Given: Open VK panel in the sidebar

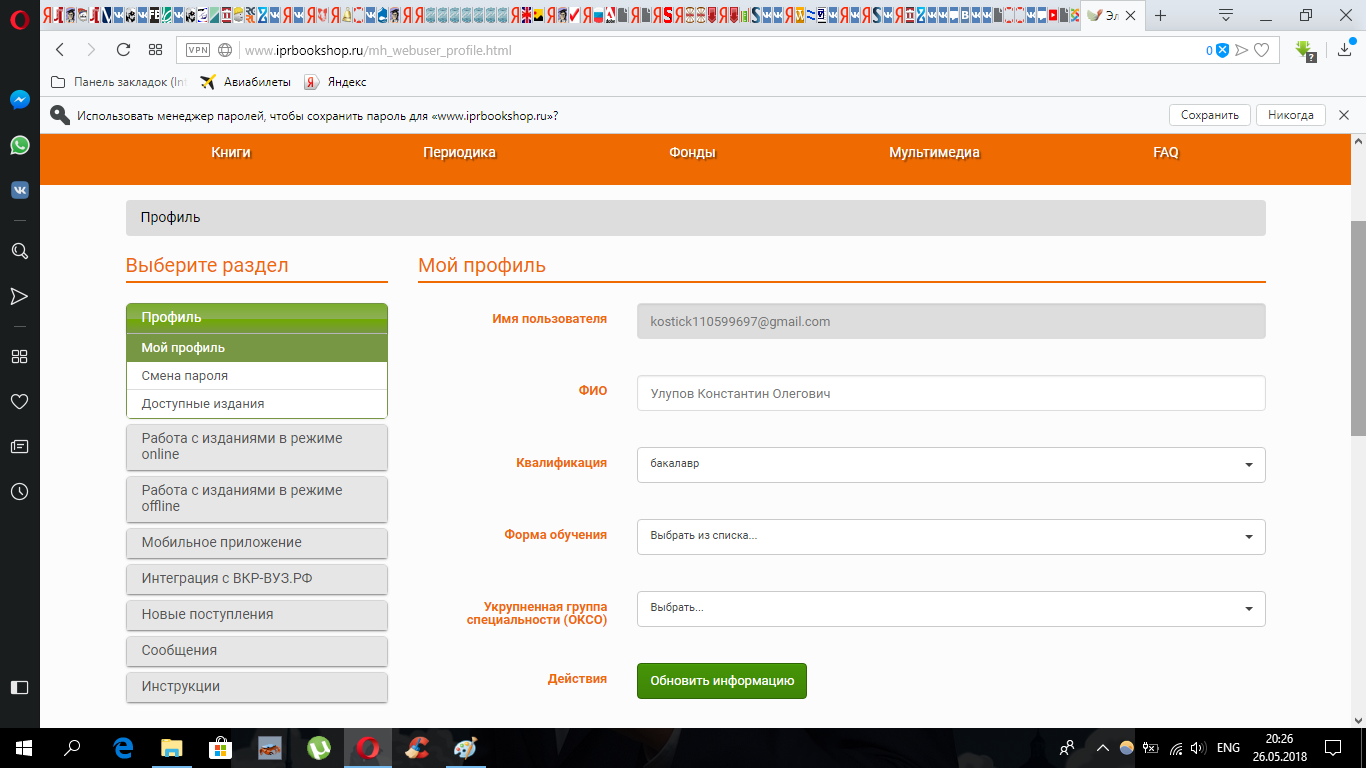Looking at the screenshot, I should tap(19, 190).
